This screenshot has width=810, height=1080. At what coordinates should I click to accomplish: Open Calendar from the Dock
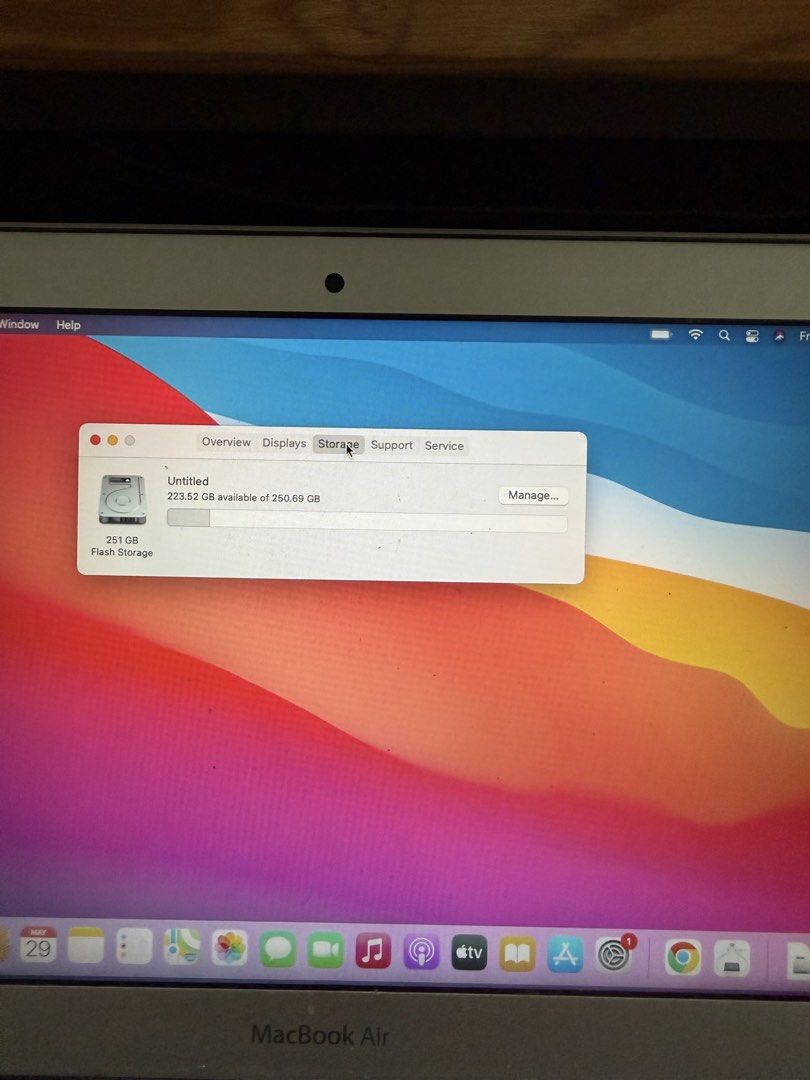38,944
